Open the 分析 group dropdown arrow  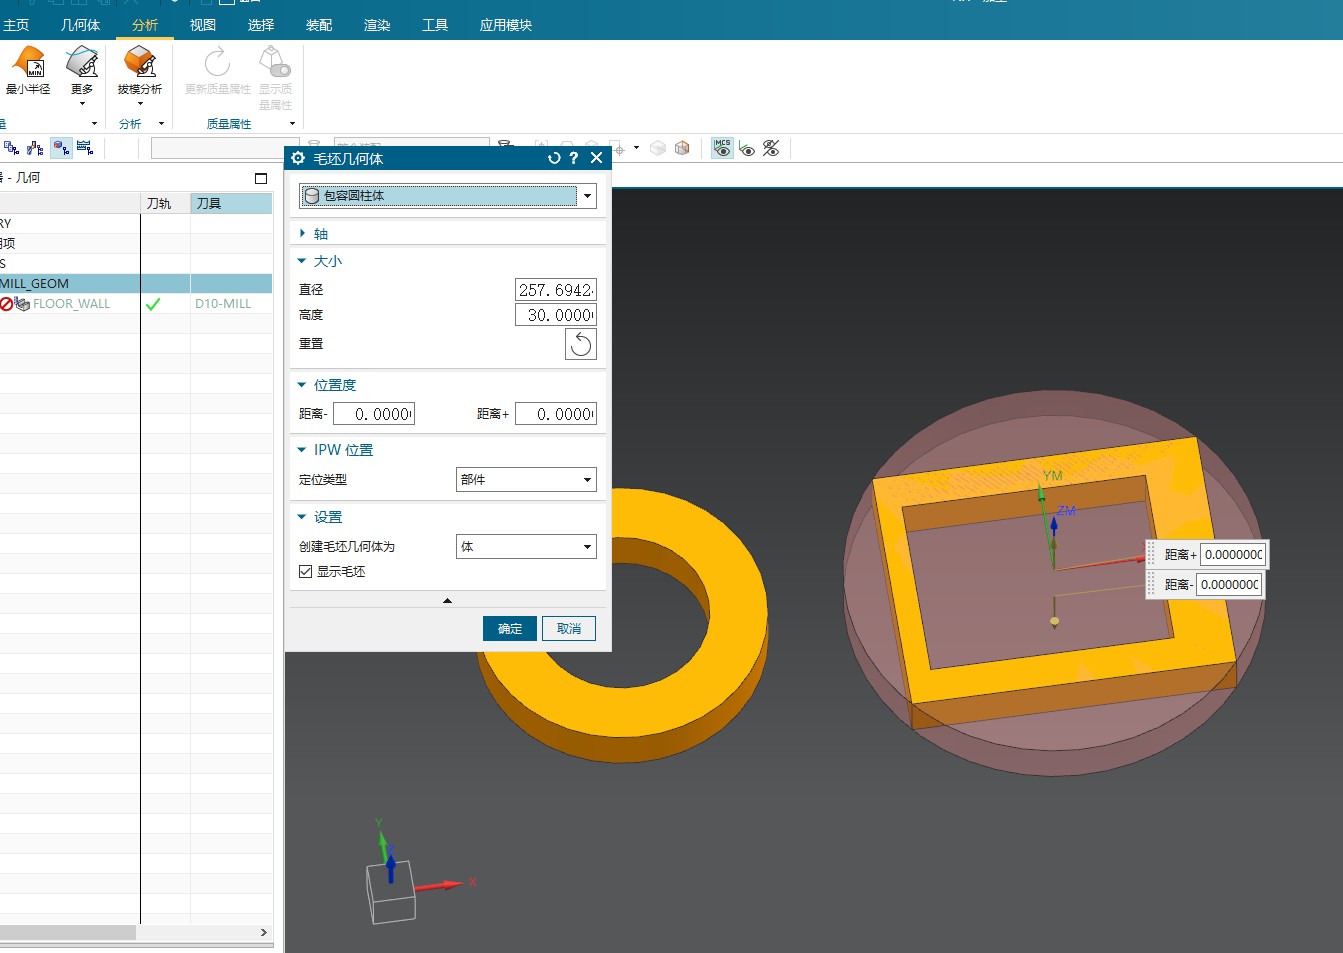161,124
